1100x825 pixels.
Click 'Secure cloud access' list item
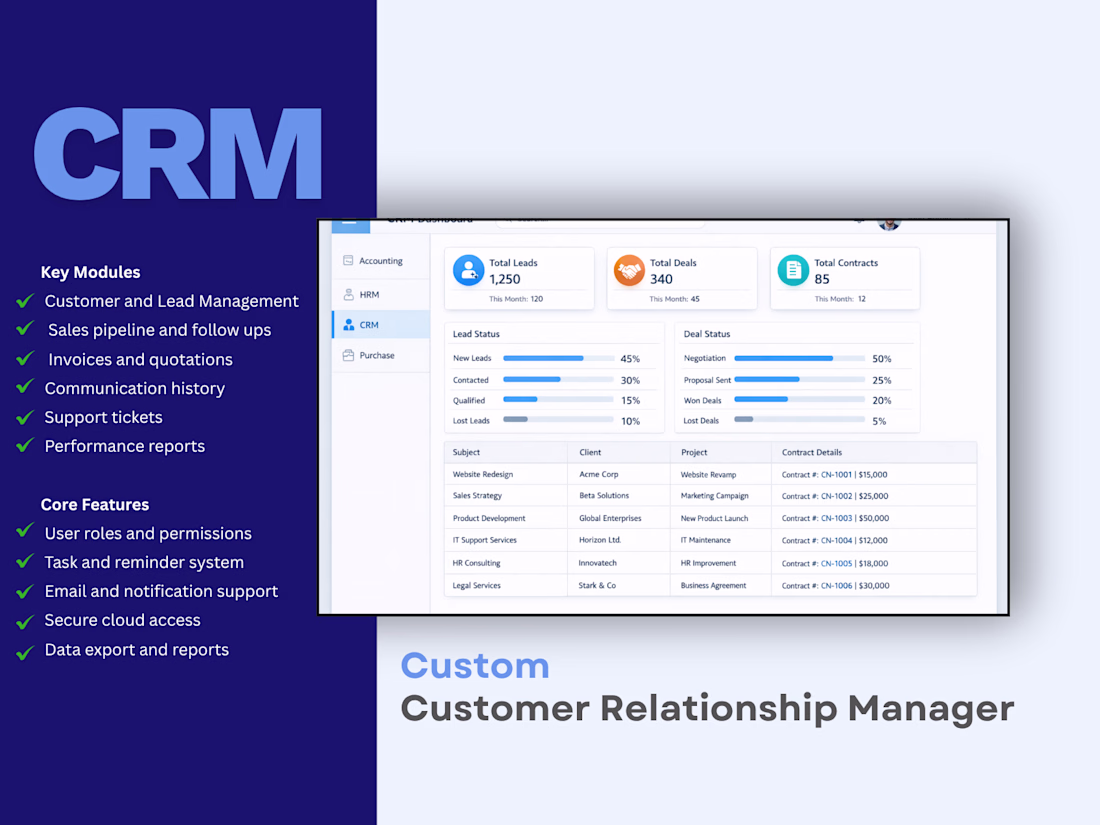(x=122, y=620)
